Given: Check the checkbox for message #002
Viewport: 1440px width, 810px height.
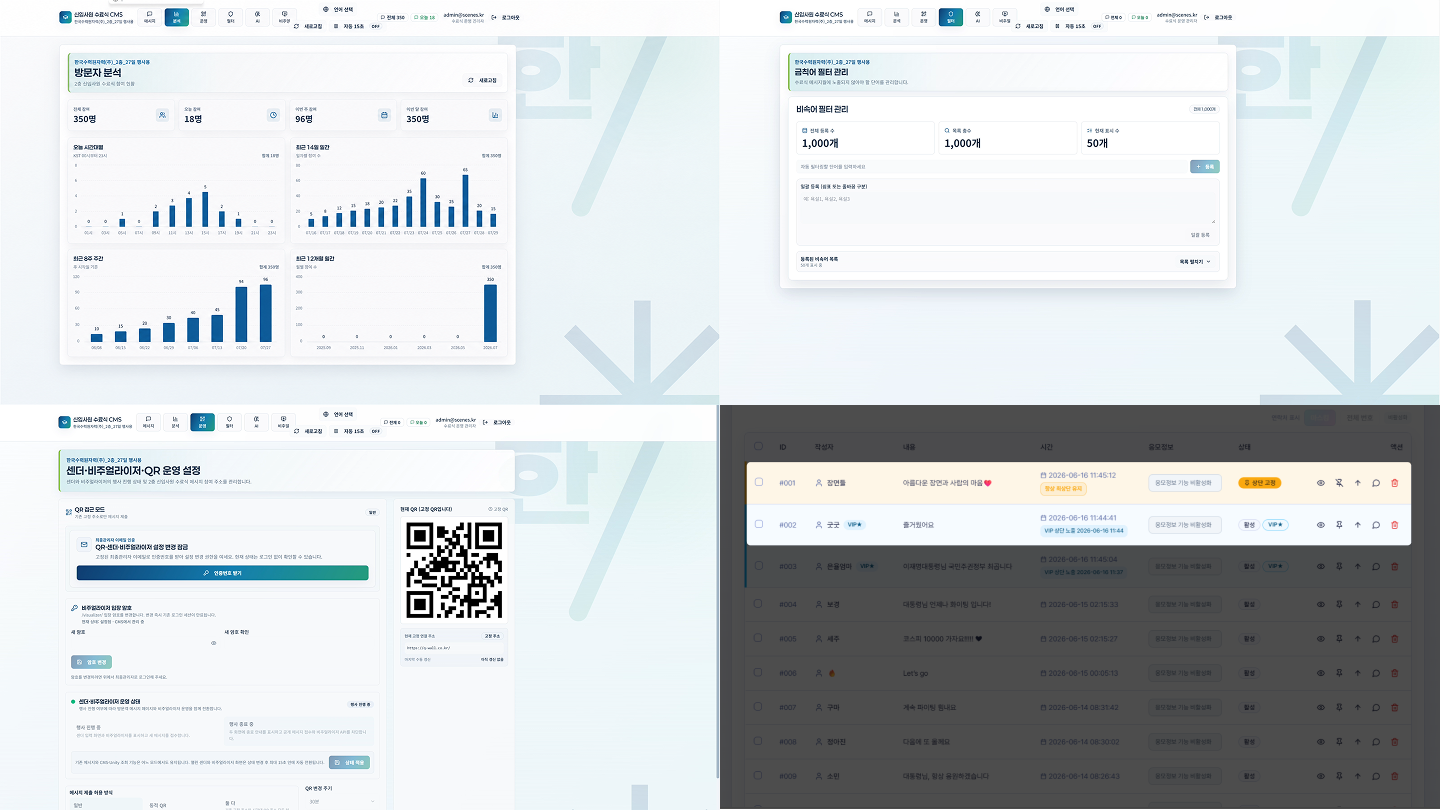Looking at the screenshot, I should (x=758, y=524).
